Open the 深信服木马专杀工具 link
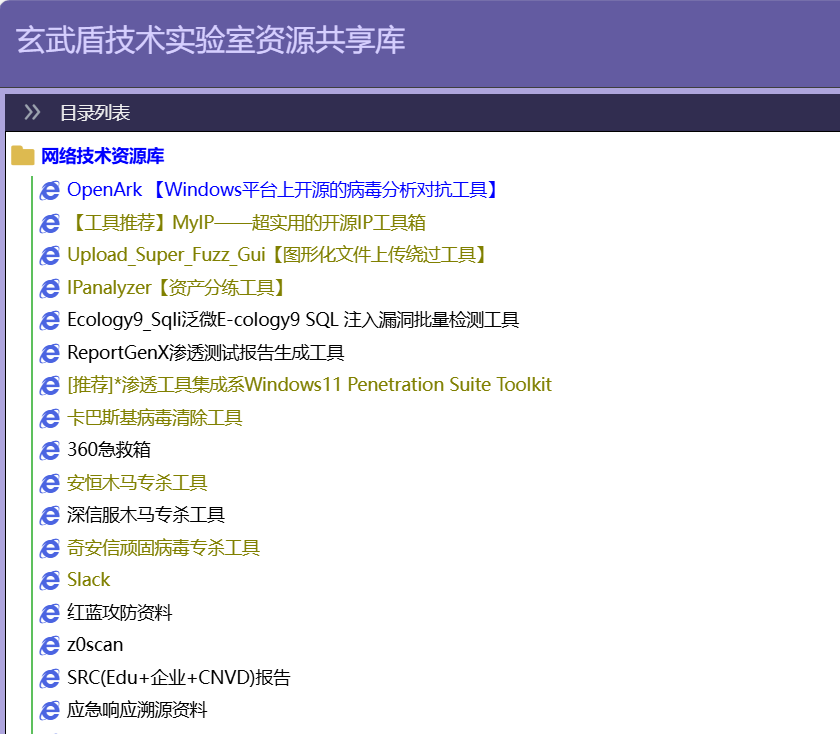 coord(146,515)
